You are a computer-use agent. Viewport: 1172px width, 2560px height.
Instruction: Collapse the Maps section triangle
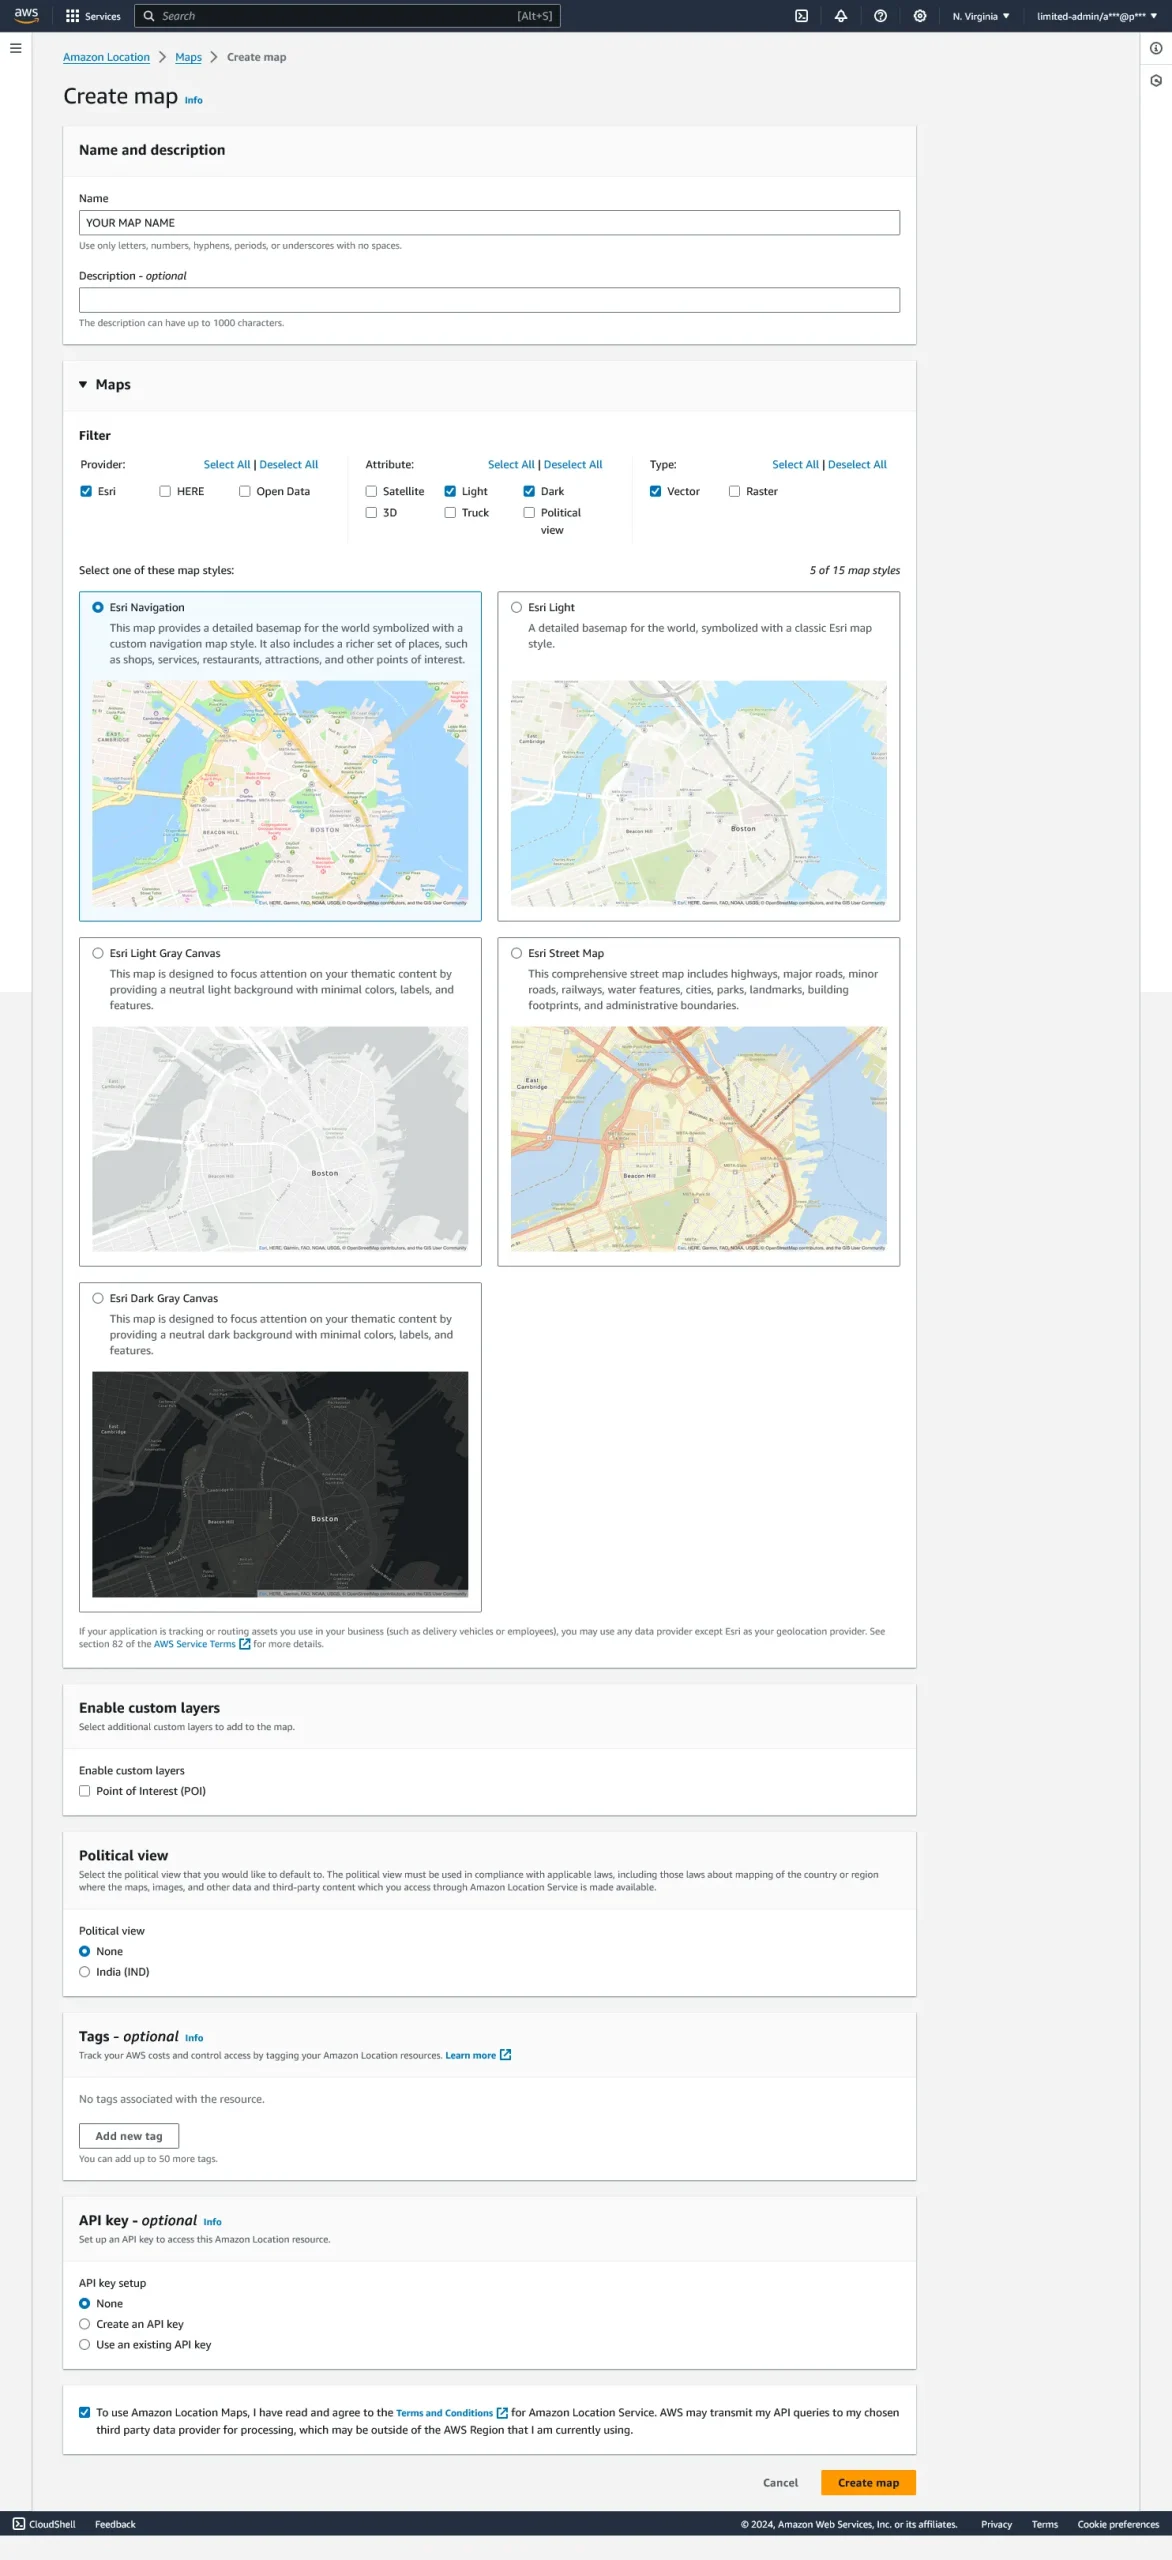(83, 385)
